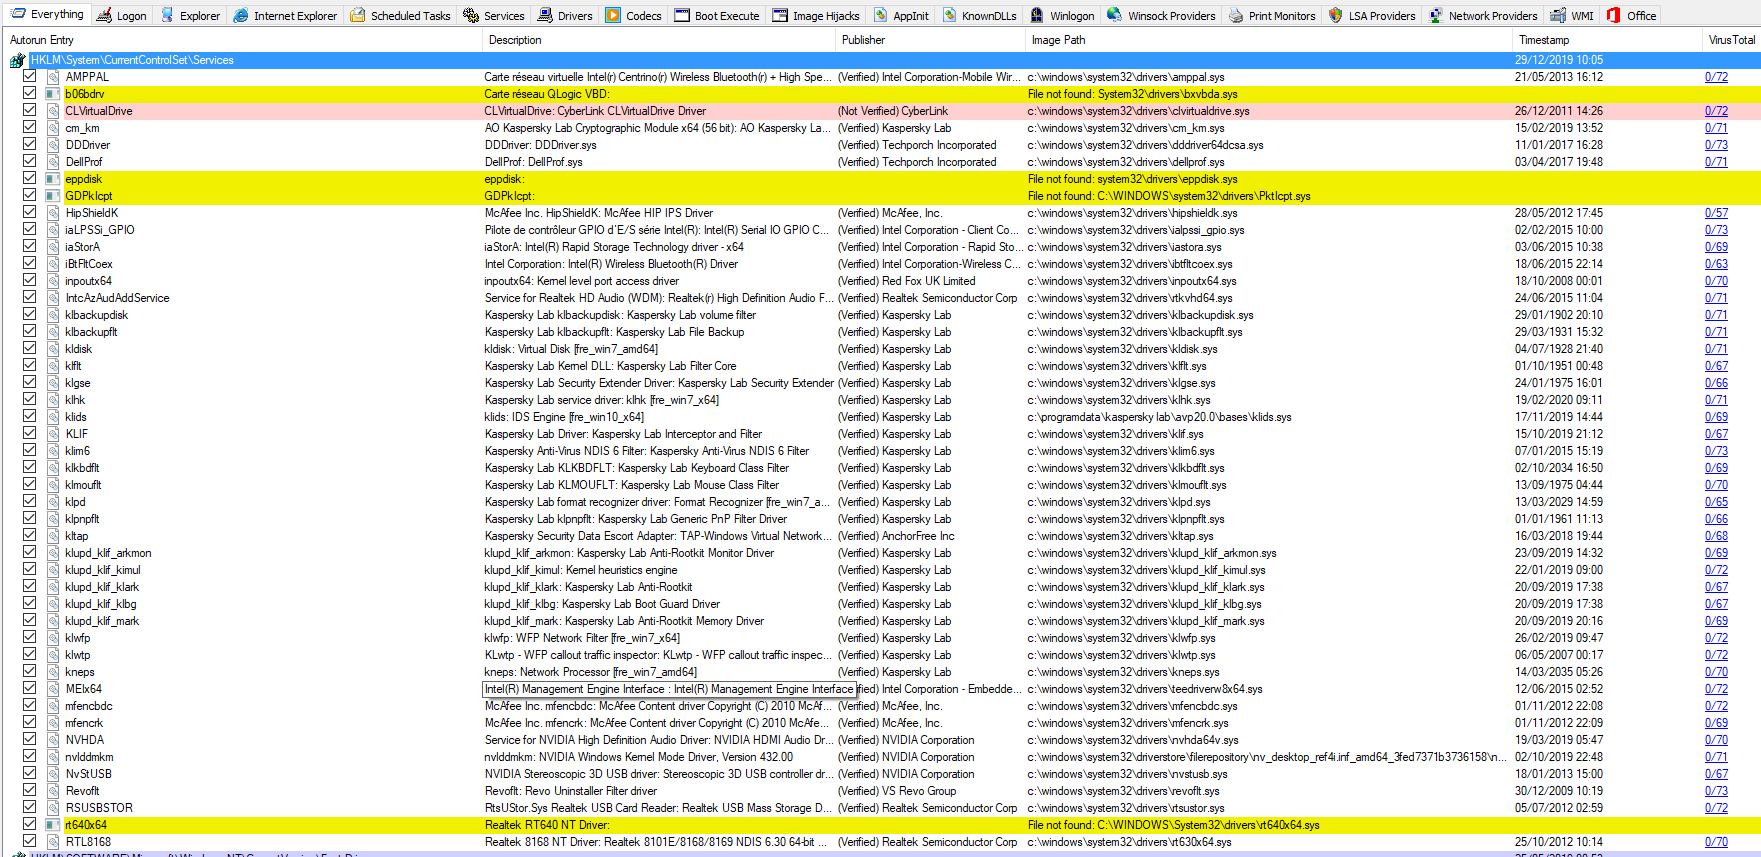The image size is (1761, 857).
Task: Disable the CLVirtualDrive entry checkbox
Action: (29, 110)
